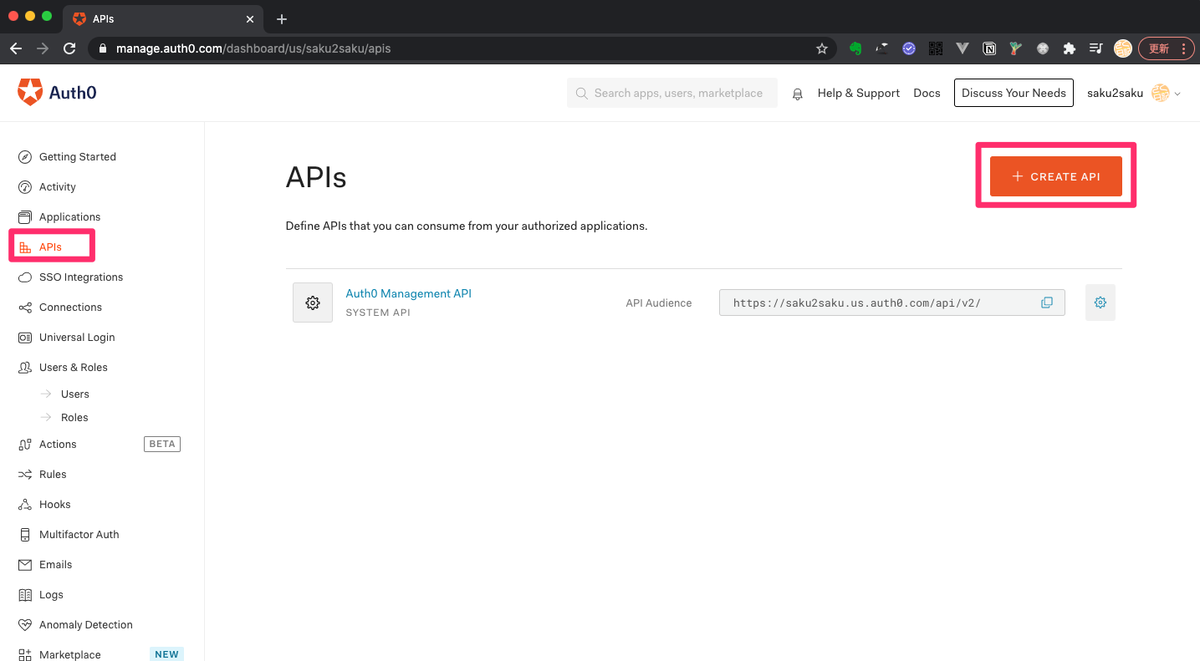Click Discuss Your Needs button
The width and height of the screenshot is (1200, 661).
click(x=1014, y=93)
